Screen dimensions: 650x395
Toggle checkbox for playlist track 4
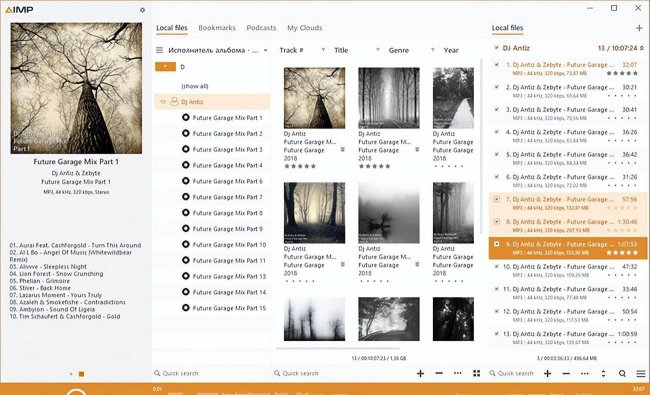tap(497, 131)
